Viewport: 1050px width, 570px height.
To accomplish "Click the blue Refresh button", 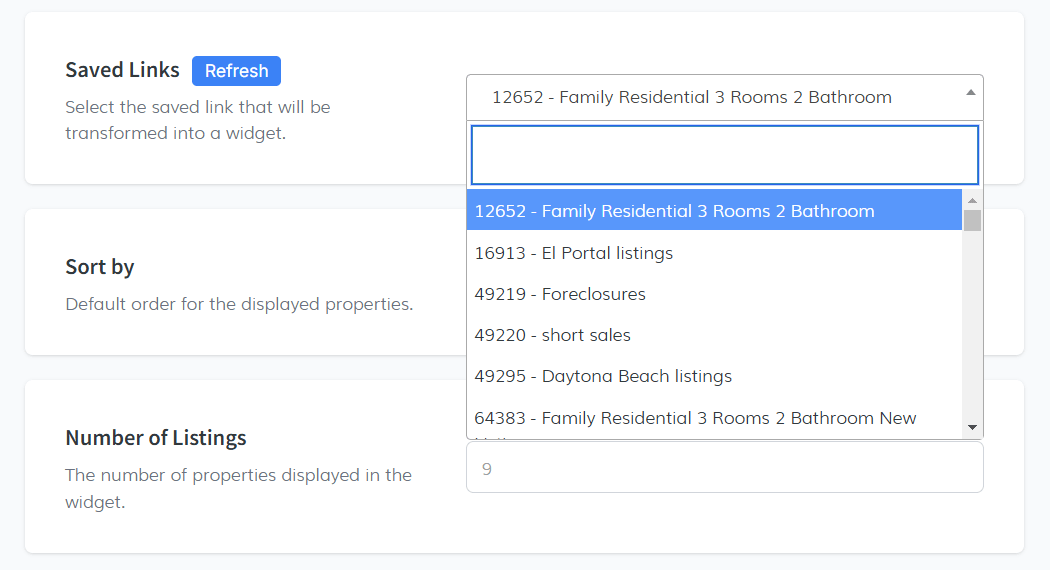I will tap(236, 71).
